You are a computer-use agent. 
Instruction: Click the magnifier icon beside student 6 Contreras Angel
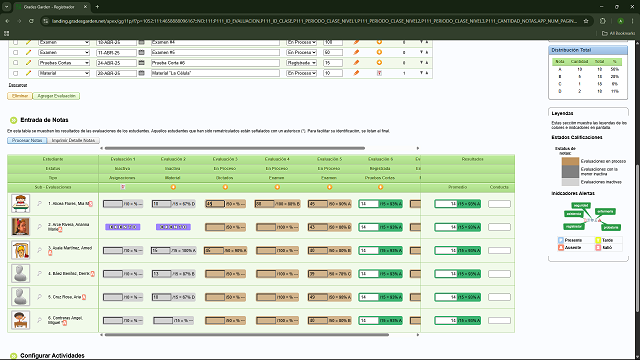click(x=40, y=320)
